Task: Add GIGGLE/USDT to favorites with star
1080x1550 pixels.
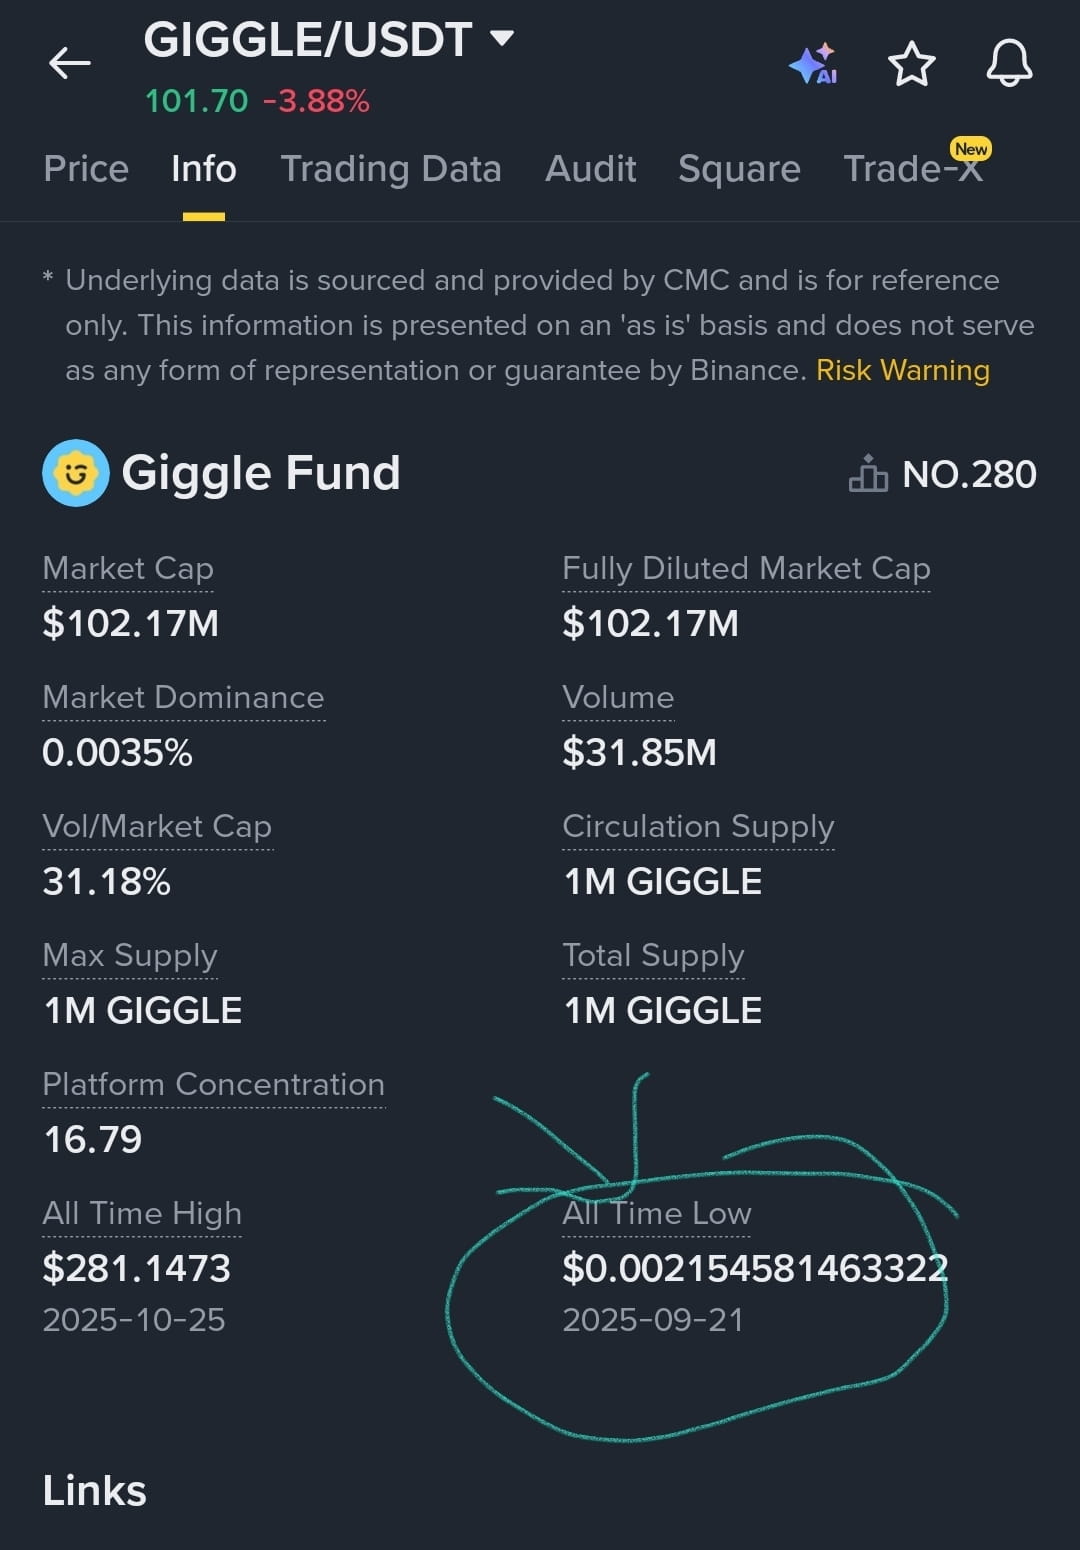Action: click(x=911, y=64)
